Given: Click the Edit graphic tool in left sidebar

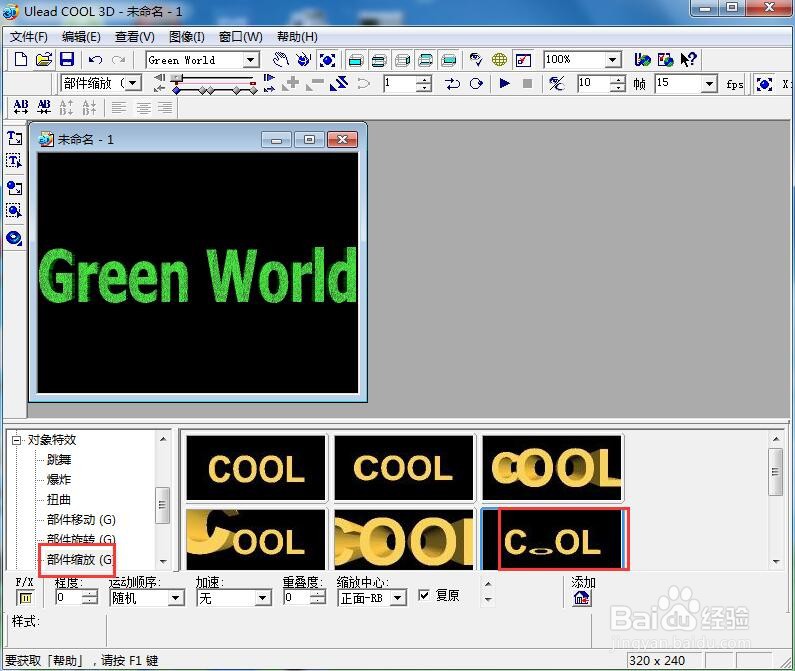Looking at the screenshot, I should (14, 210).
